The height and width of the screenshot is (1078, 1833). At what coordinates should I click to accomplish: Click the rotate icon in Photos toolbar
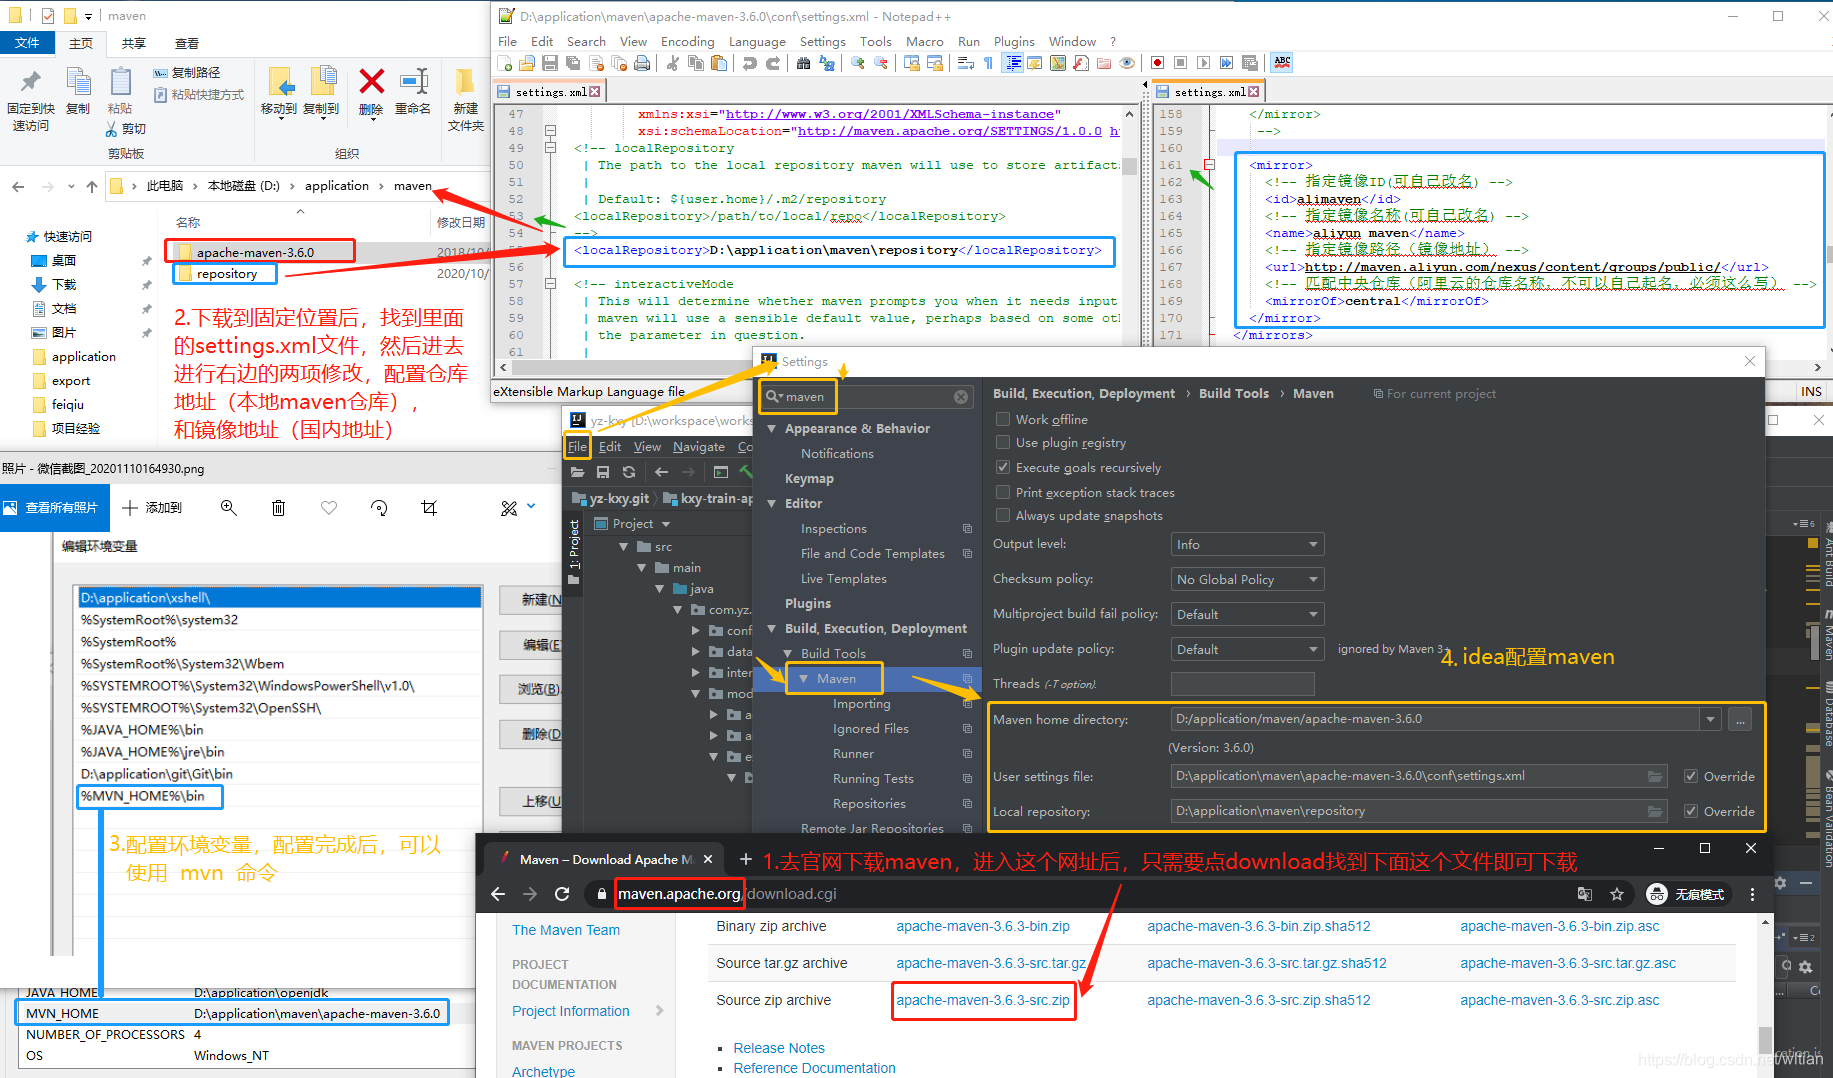[x=379, y=508]
